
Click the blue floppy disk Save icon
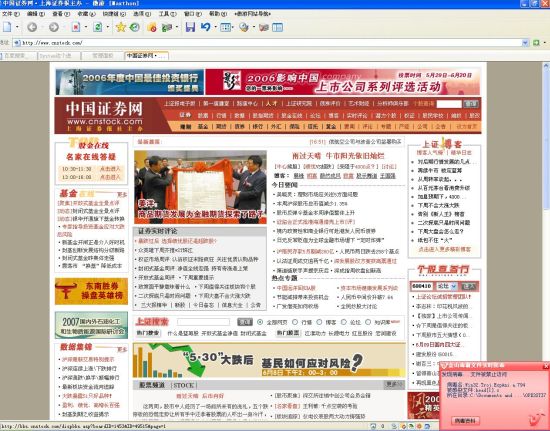[x=190, y=27]
